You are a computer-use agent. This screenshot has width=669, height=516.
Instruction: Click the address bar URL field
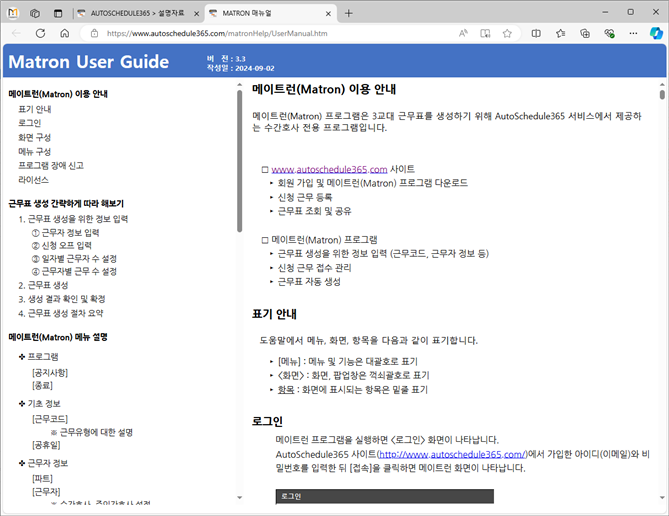pyautogui.click(x=260, y=33)
